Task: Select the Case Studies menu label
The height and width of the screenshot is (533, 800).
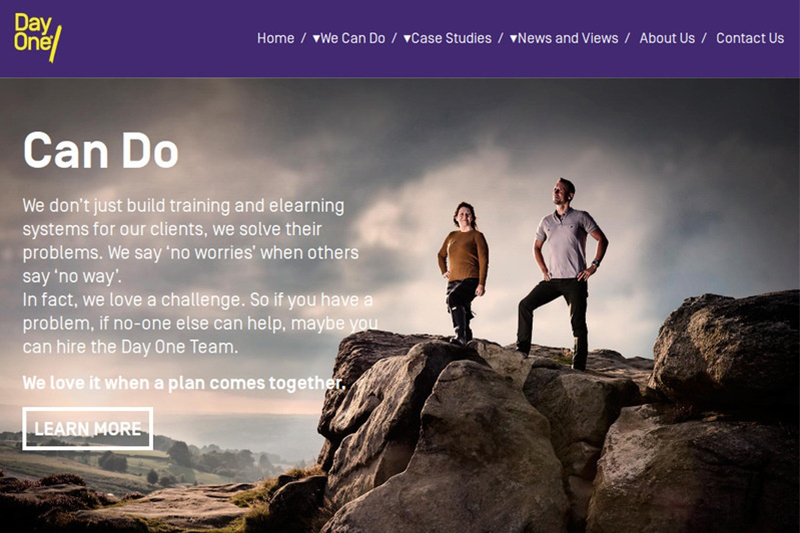Action: click(x=452, y=38)
